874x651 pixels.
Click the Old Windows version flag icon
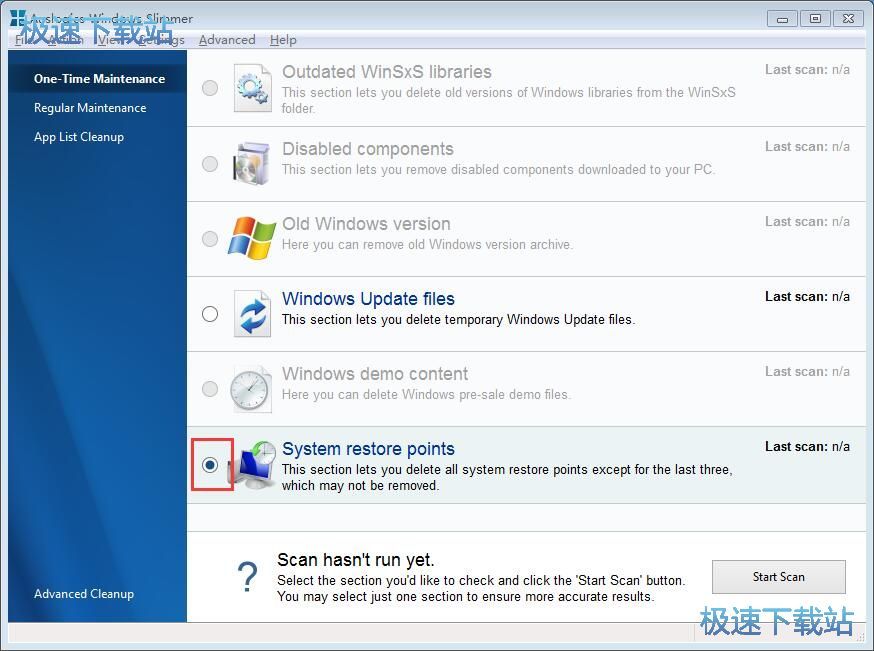pos(252,239)
